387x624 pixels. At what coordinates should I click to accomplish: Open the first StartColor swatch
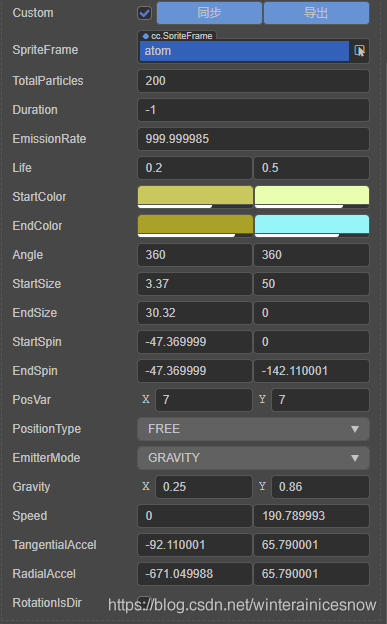click(195, 197)
